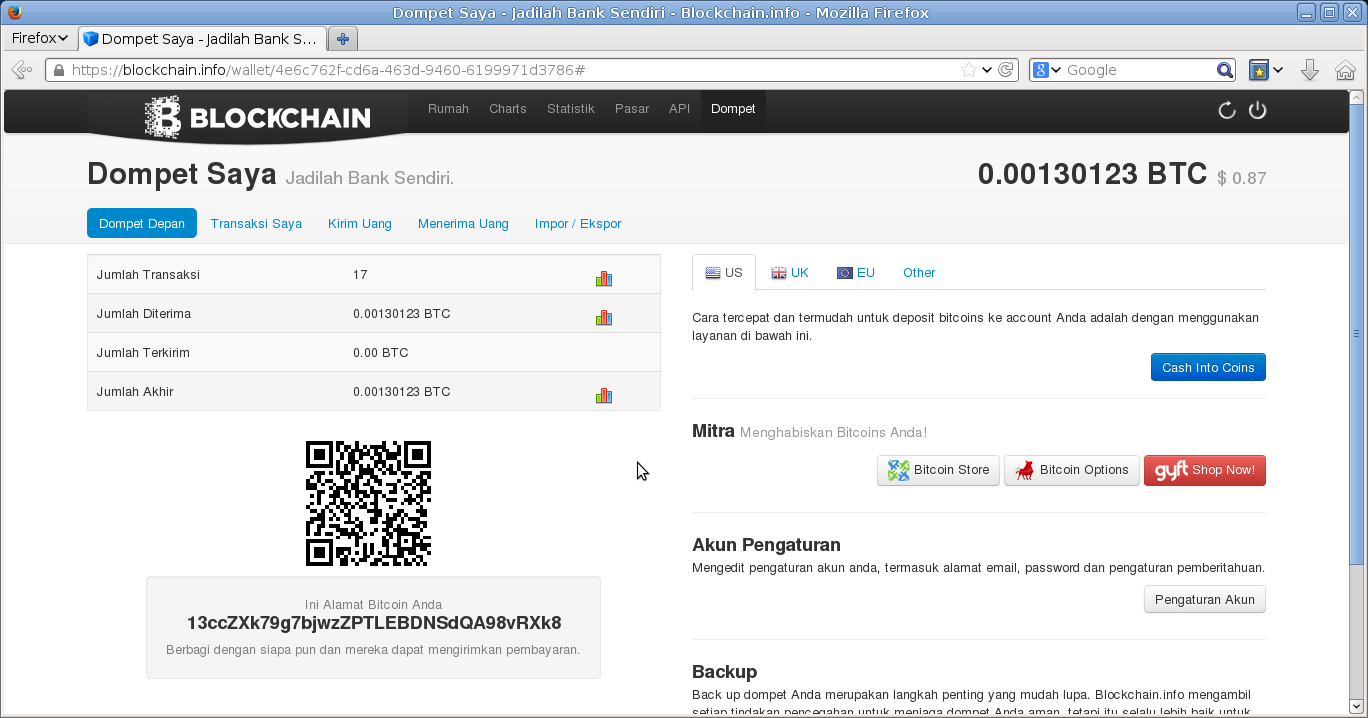Click the vertical page scrollbar
The height and width of the screenshot is (718, 1368).
[x=1357, y=333]
